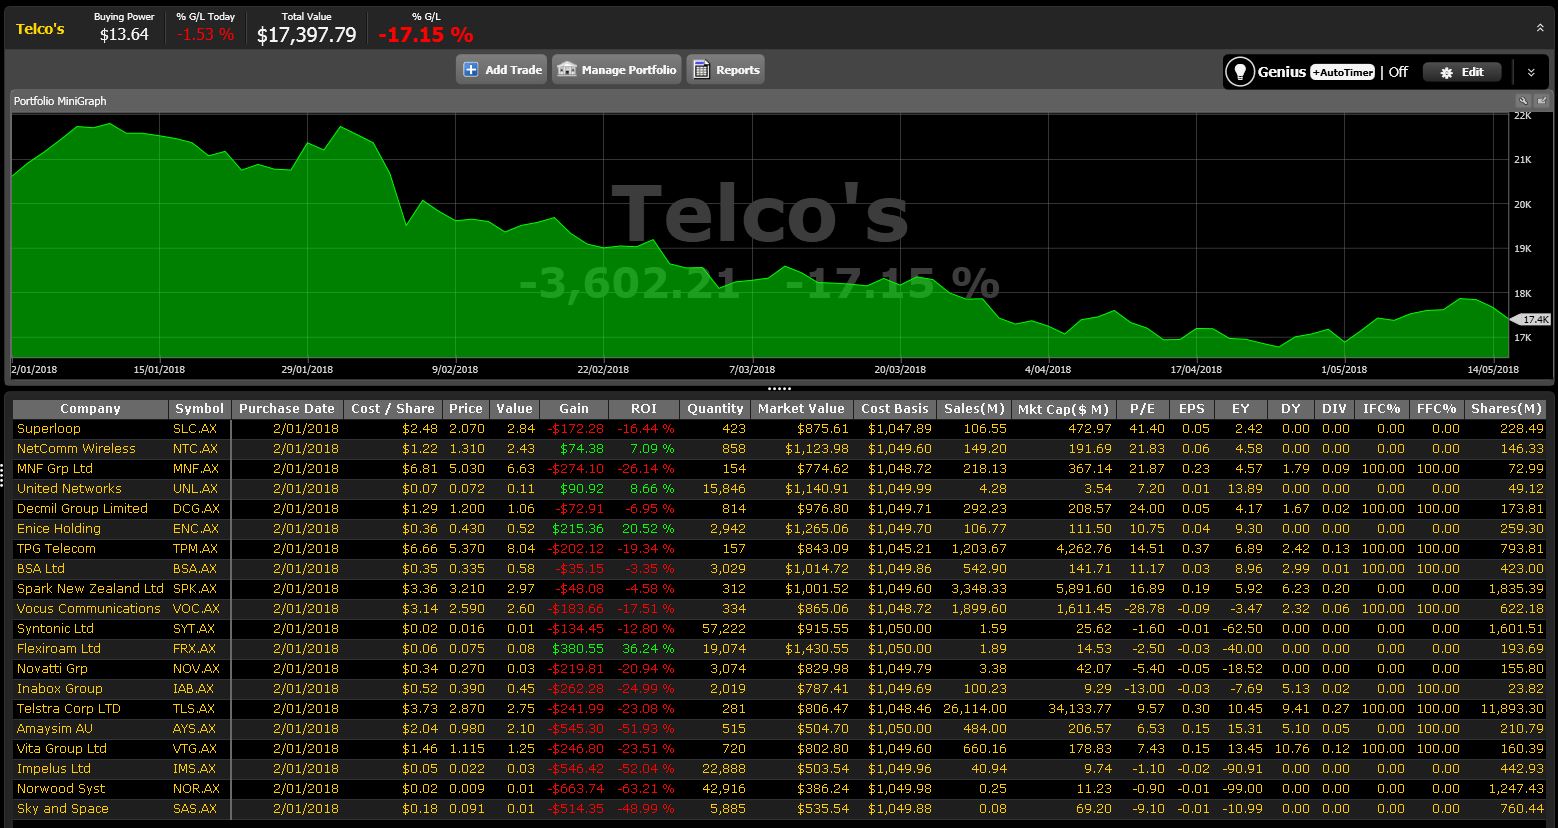Expand the Genius panel double-chevron
Image resolution: width=1558 pixels, height=828 pixels.
[x=1531, y=72]
